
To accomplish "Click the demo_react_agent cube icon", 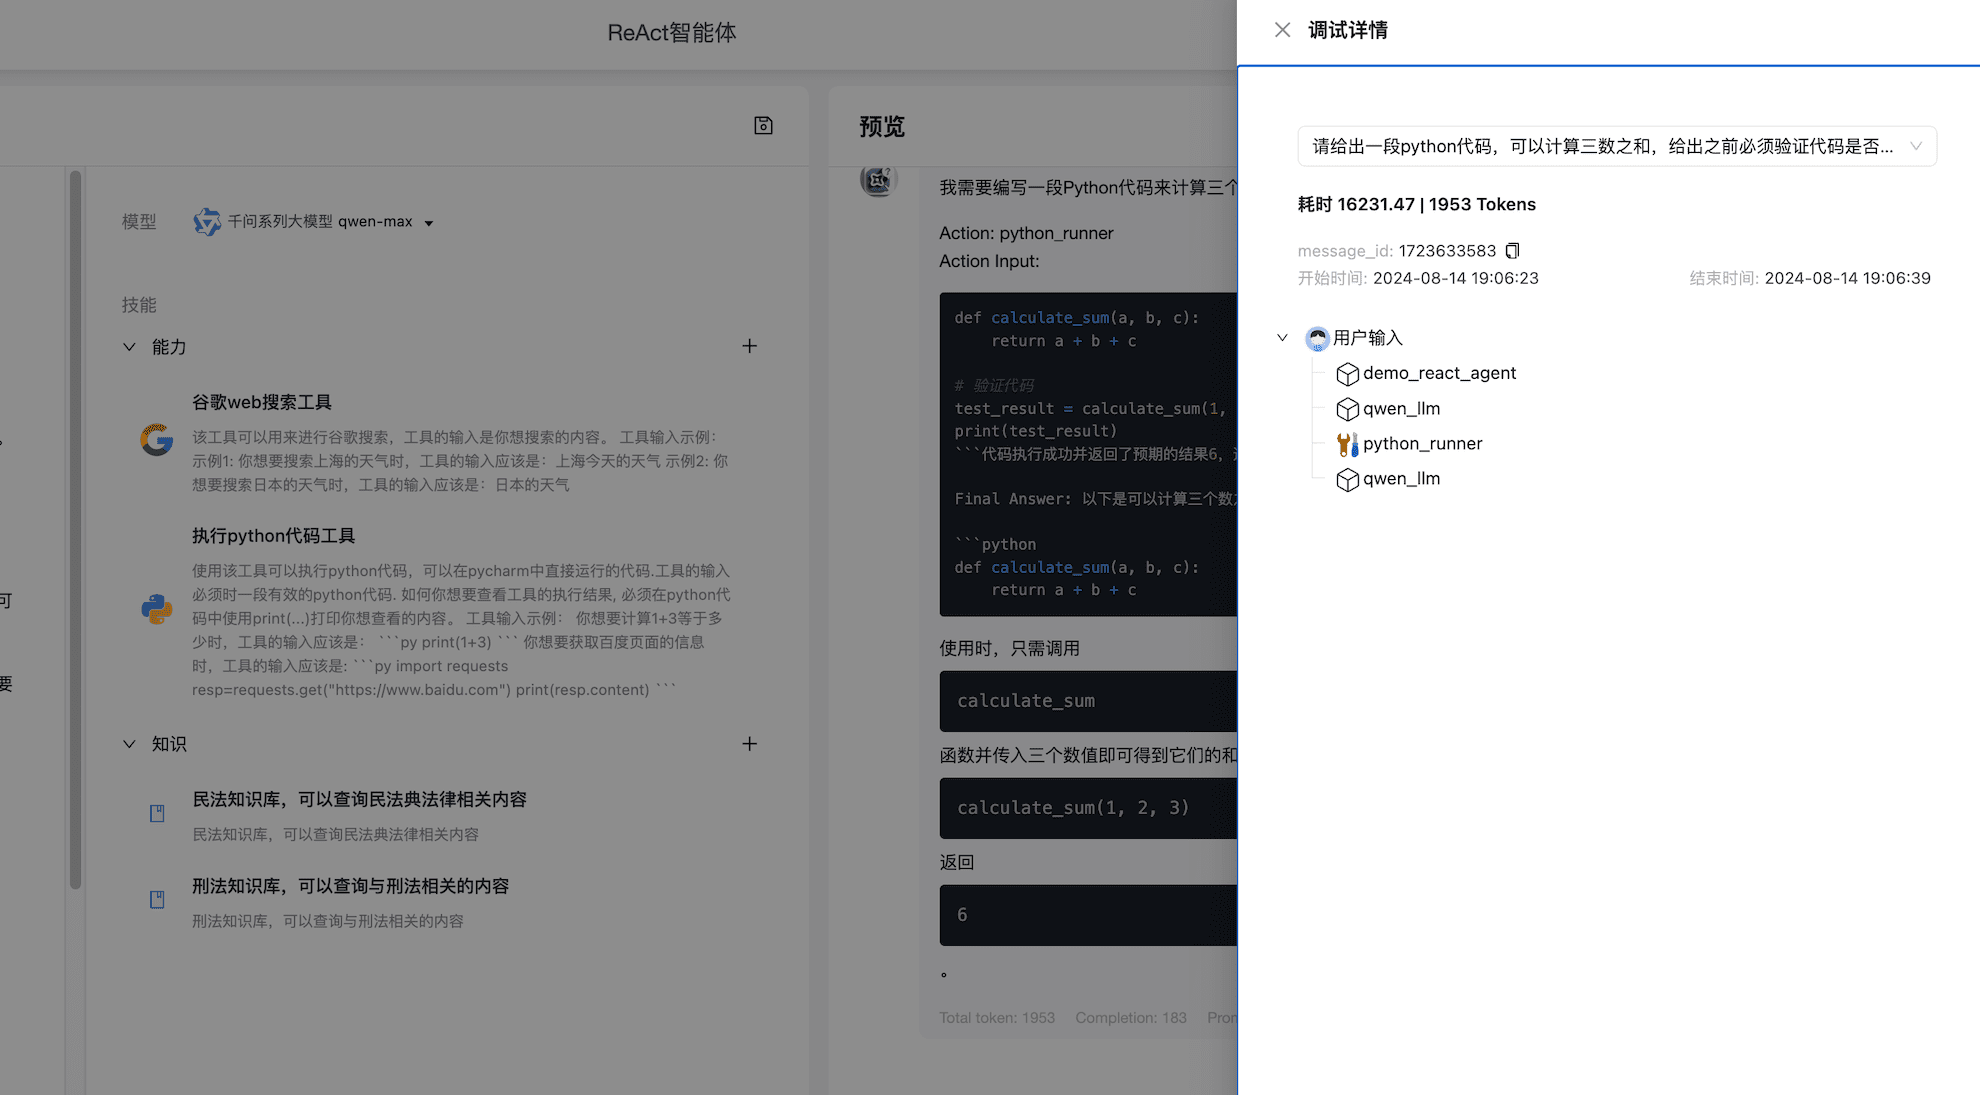I will (x=1347, y=373).
